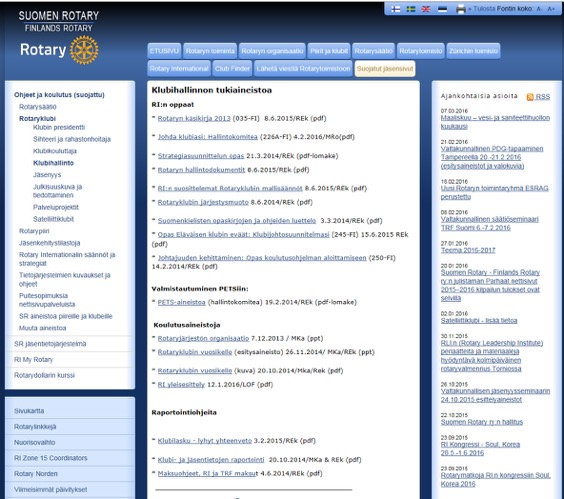The image size is (564, 499).
Task: Open Suomen Rotary r.y:n hallitus link
Action: (x=482, y=422)
